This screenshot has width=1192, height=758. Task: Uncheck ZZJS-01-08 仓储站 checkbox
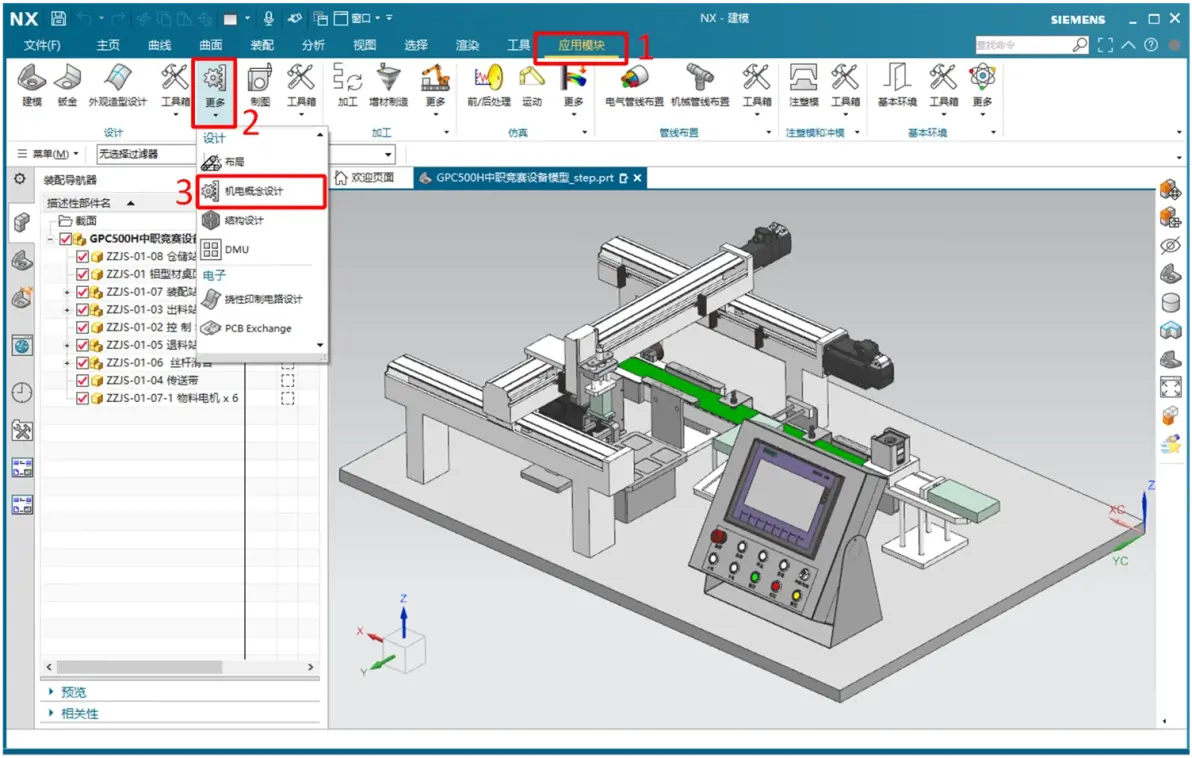(82, 256)
